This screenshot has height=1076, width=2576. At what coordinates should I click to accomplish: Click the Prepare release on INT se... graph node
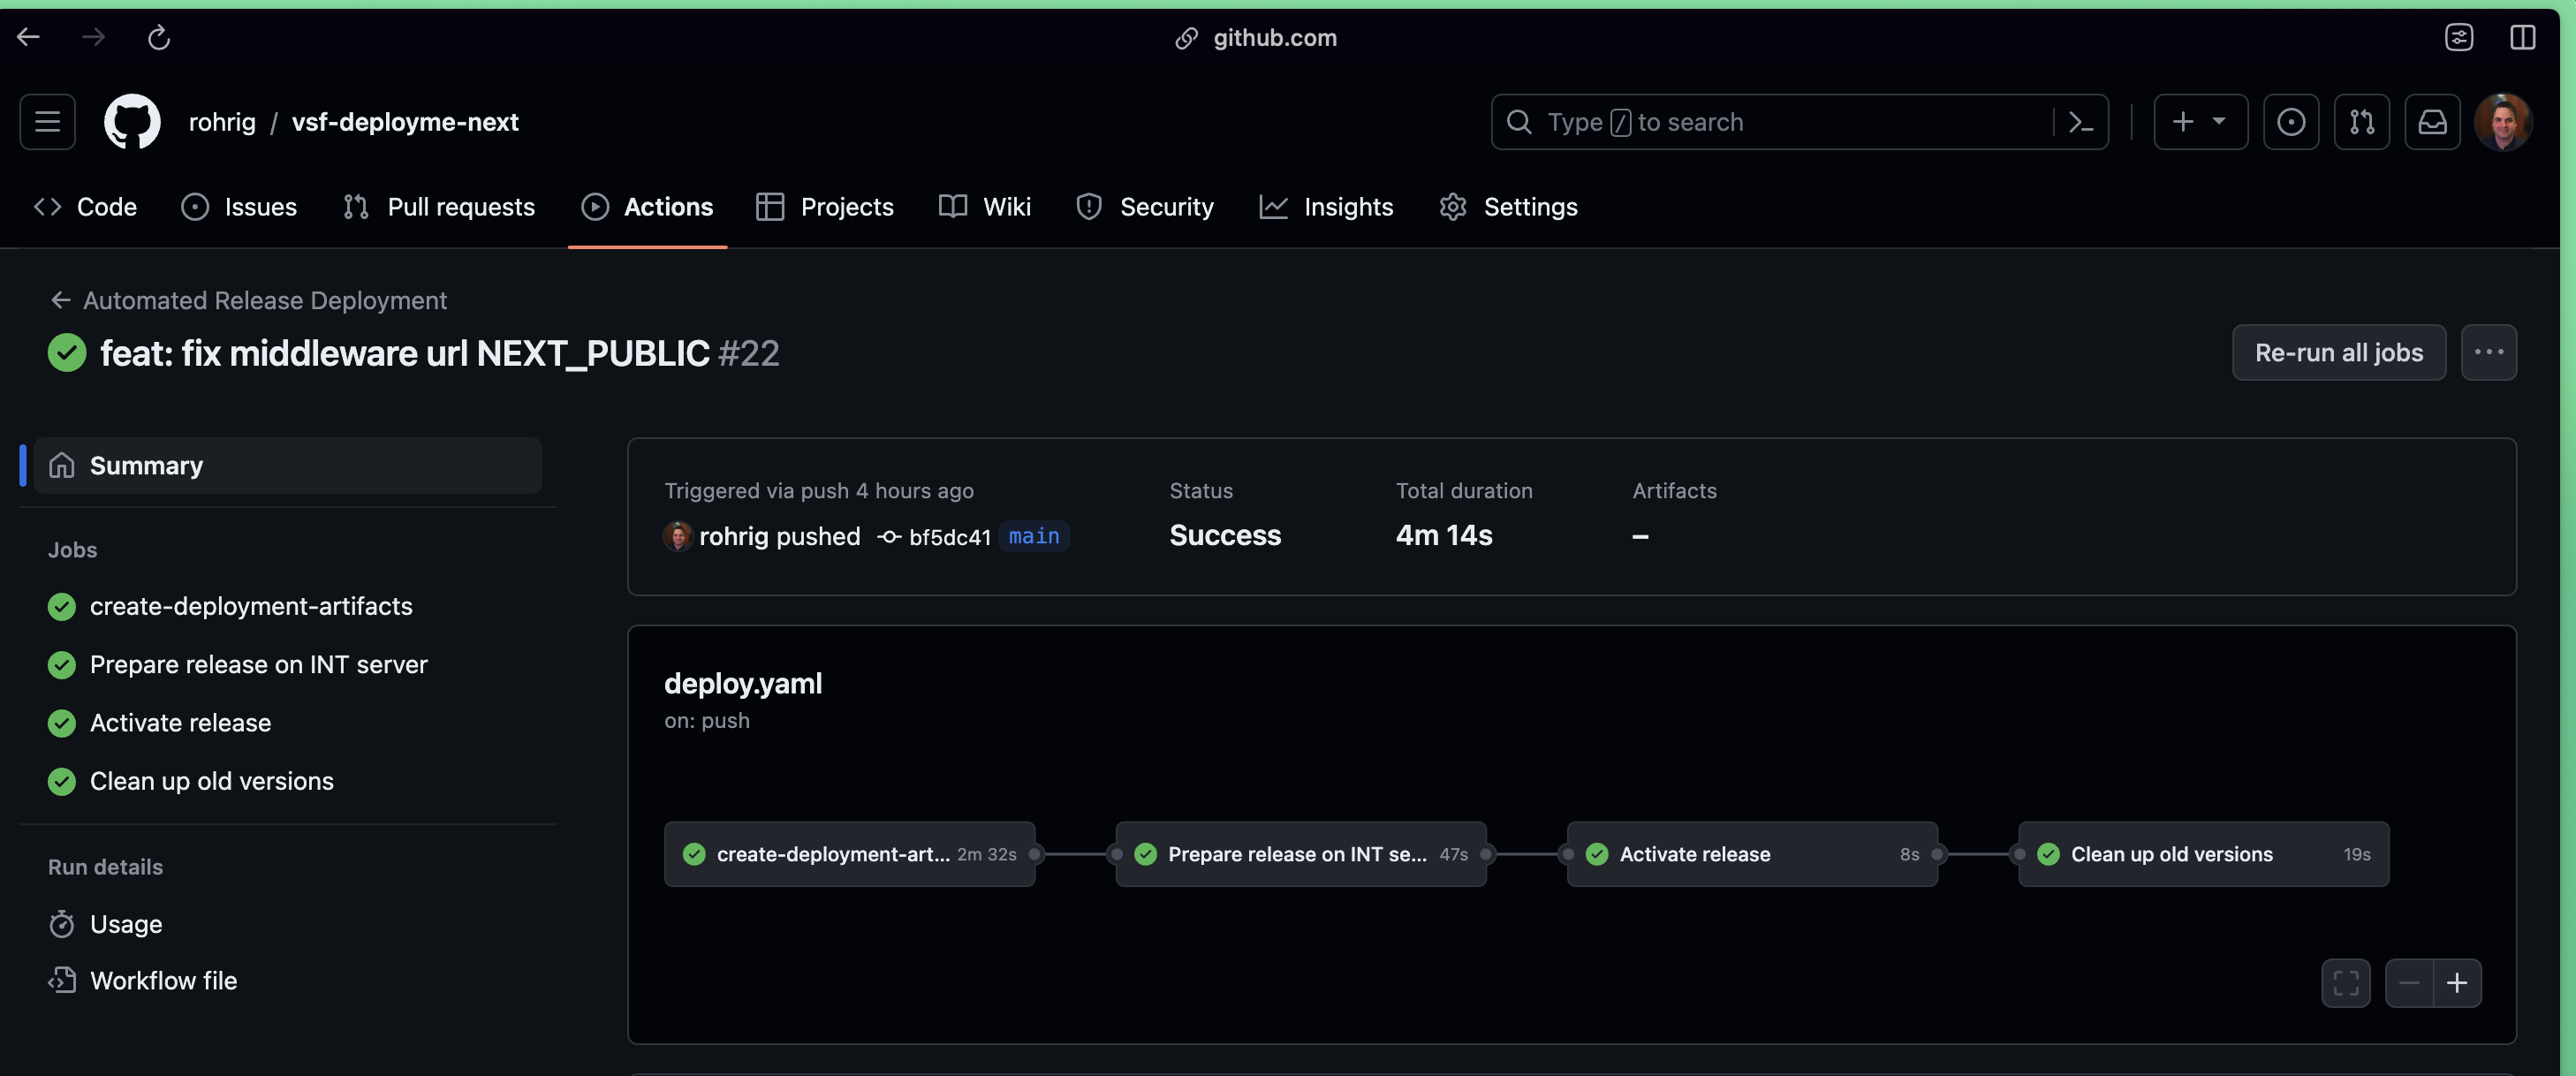pos(1301,854)
